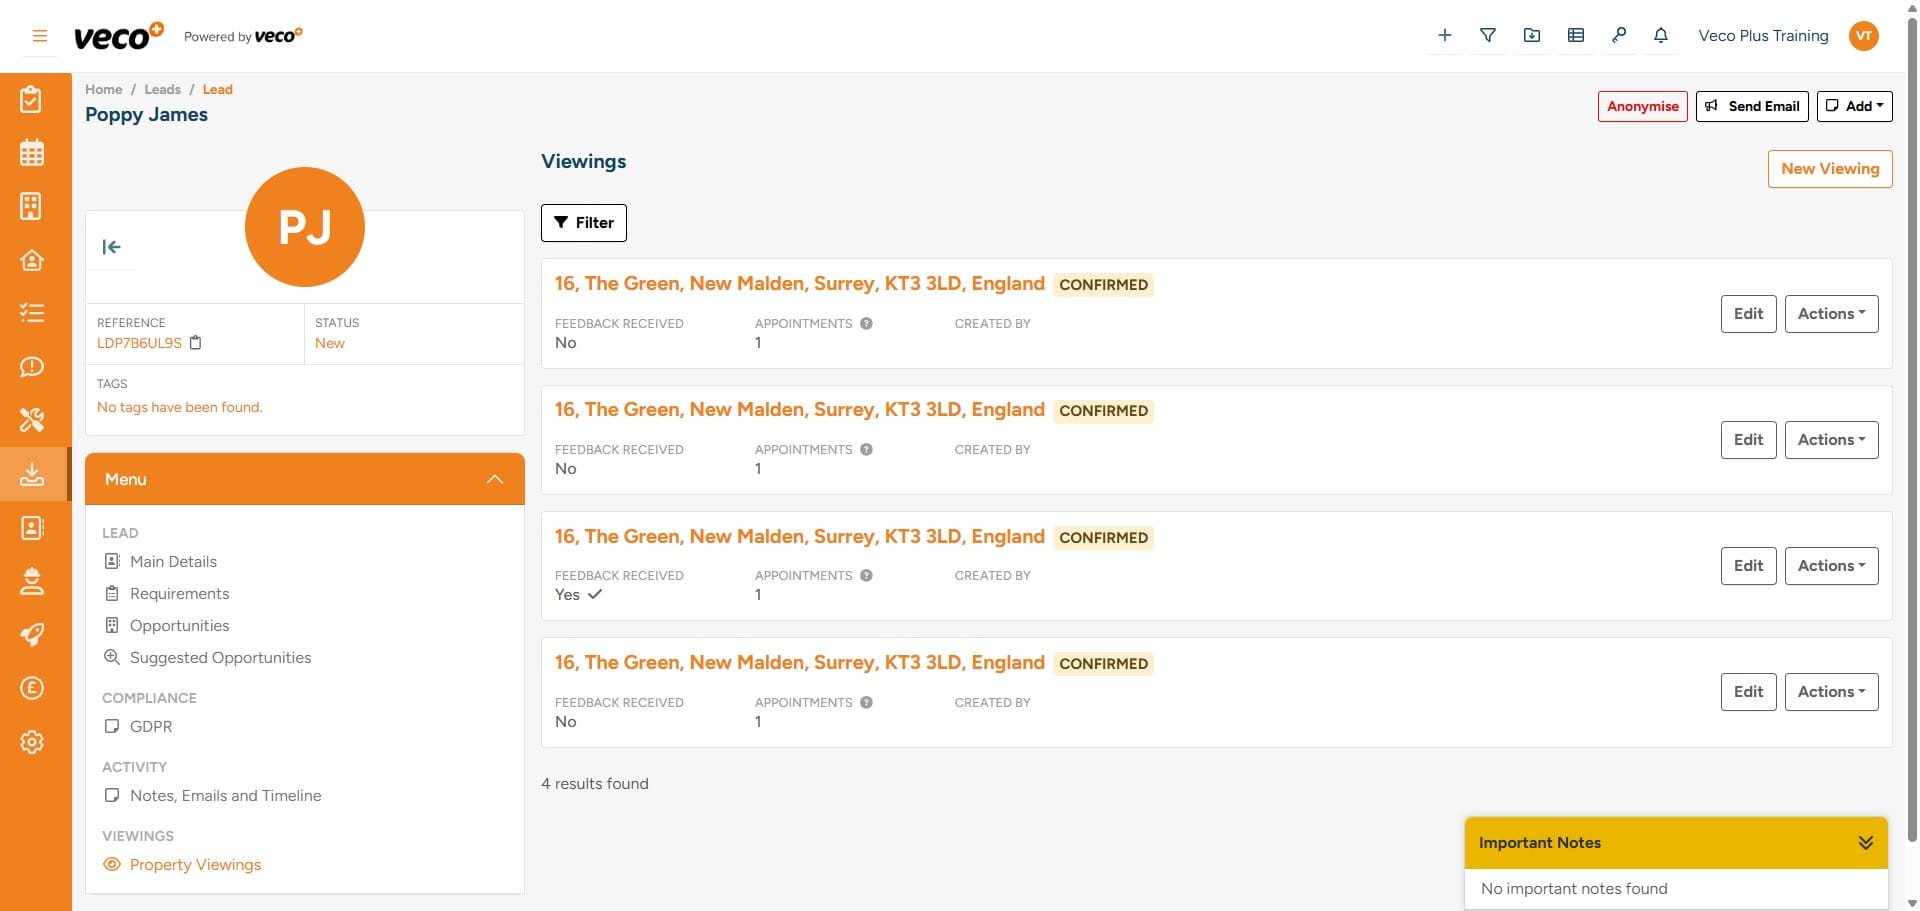Edit the viewing with feedback Yes
Viewport: 1920px width, 911px height.
[1748, 566]
